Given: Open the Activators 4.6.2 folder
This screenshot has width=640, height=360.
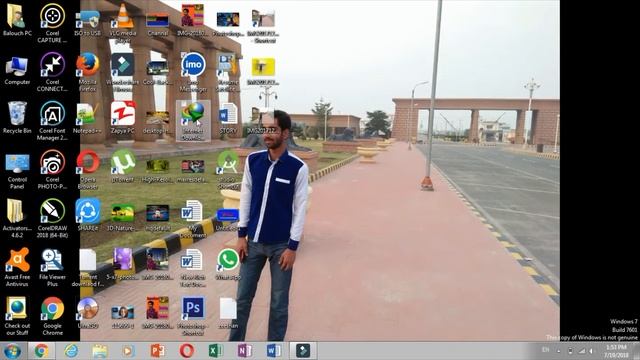Looking at the screenshot, I should point(17,218).
